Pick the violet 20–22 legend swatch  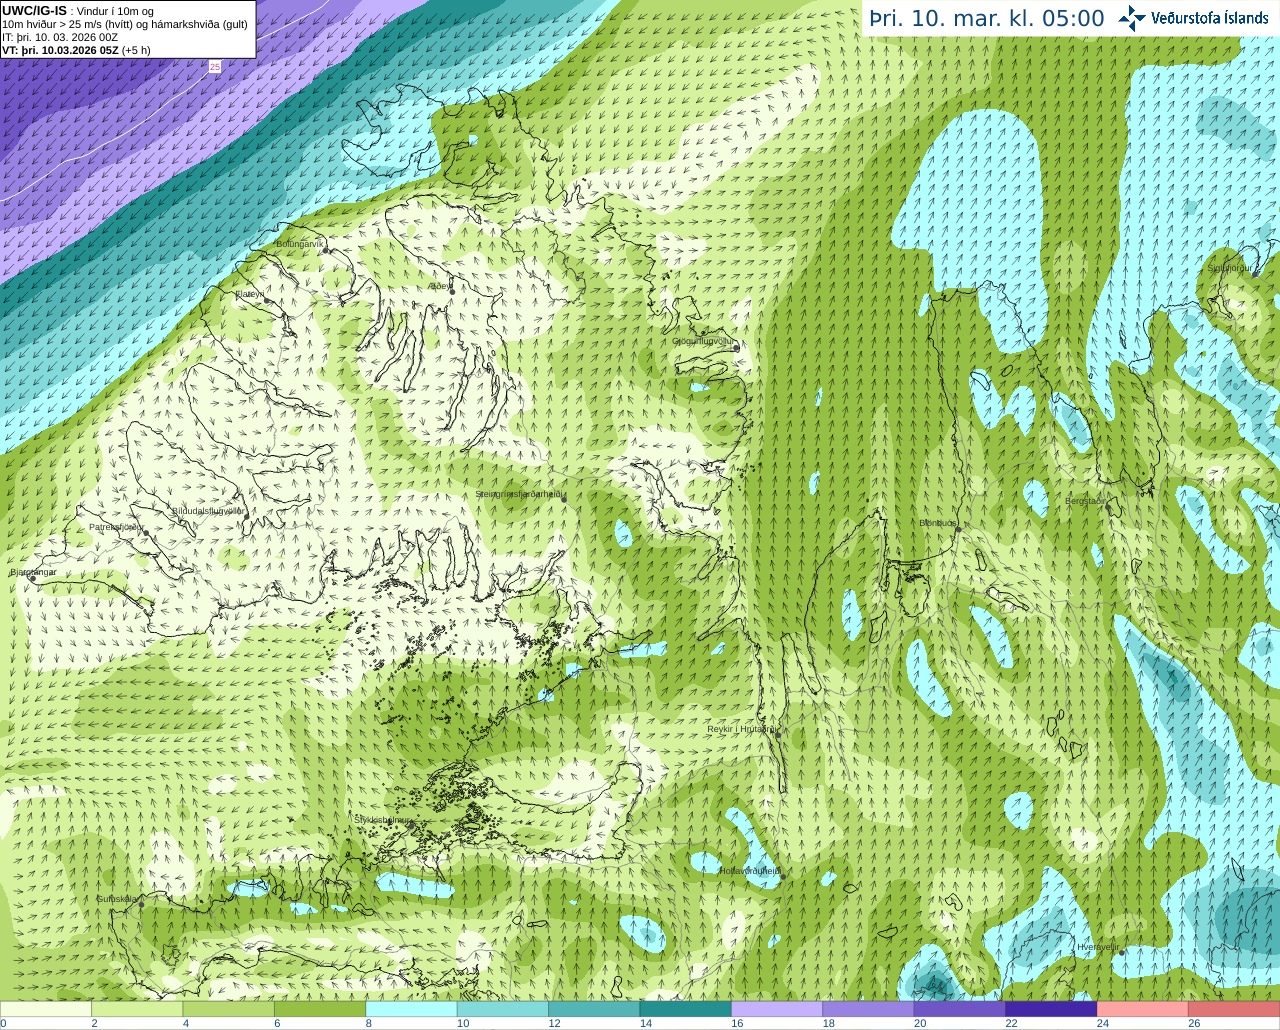[x=960, y=1009]
